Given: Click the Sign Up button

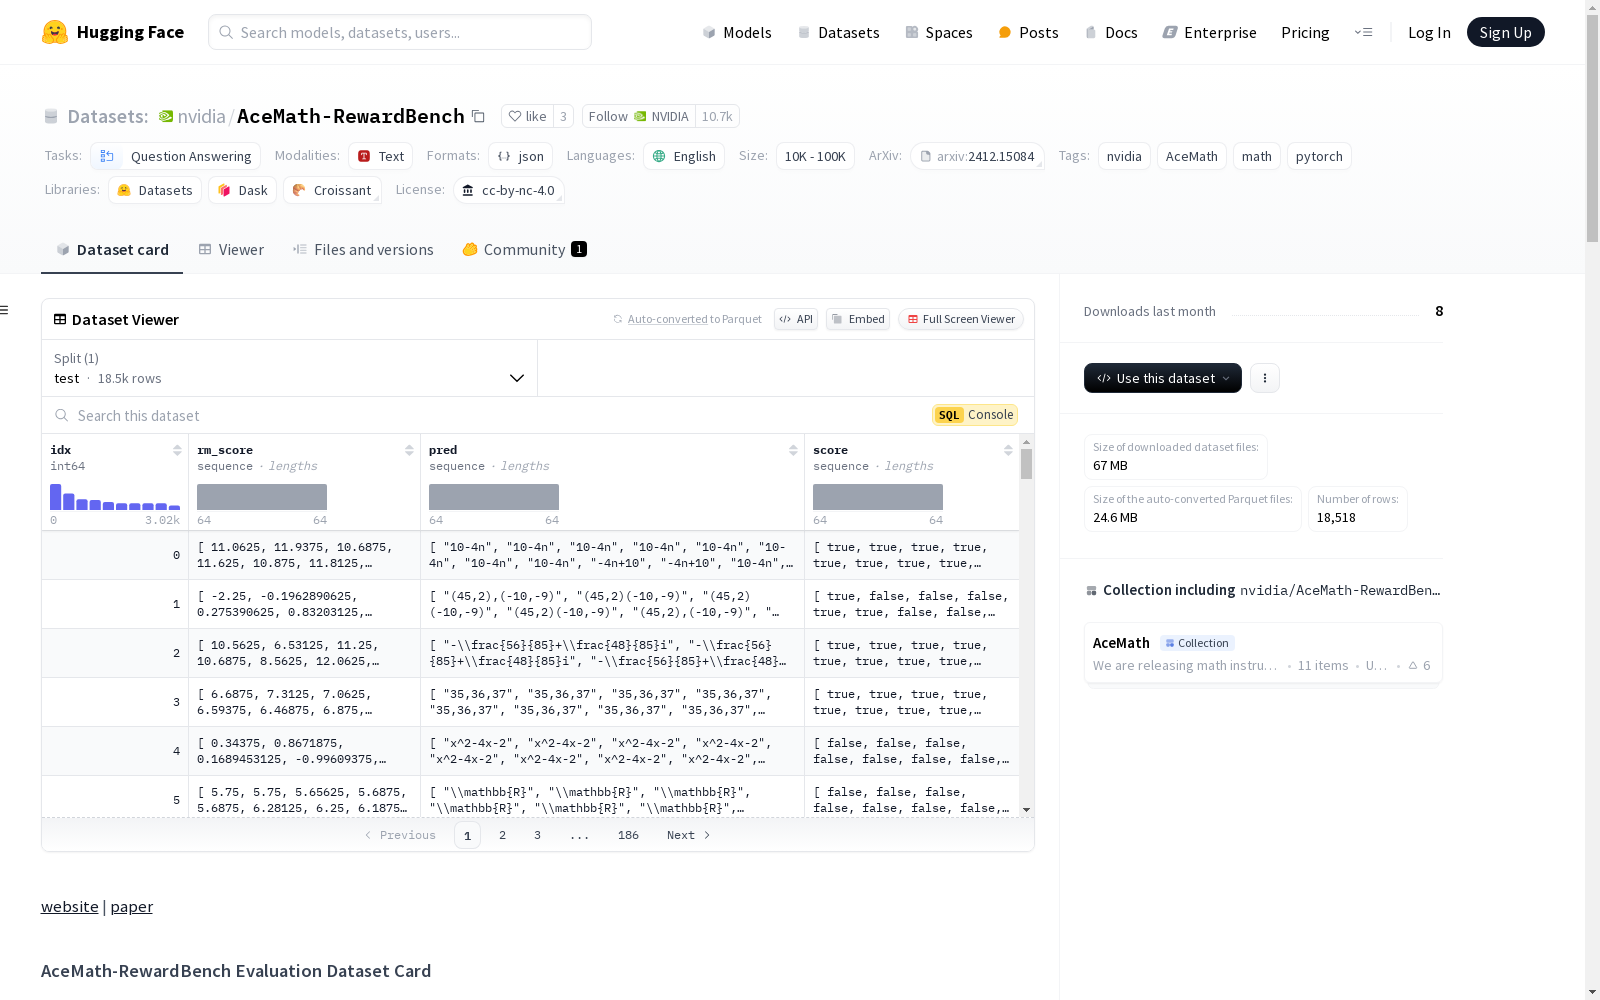Looking at the screenshot, I should 1505,32.
